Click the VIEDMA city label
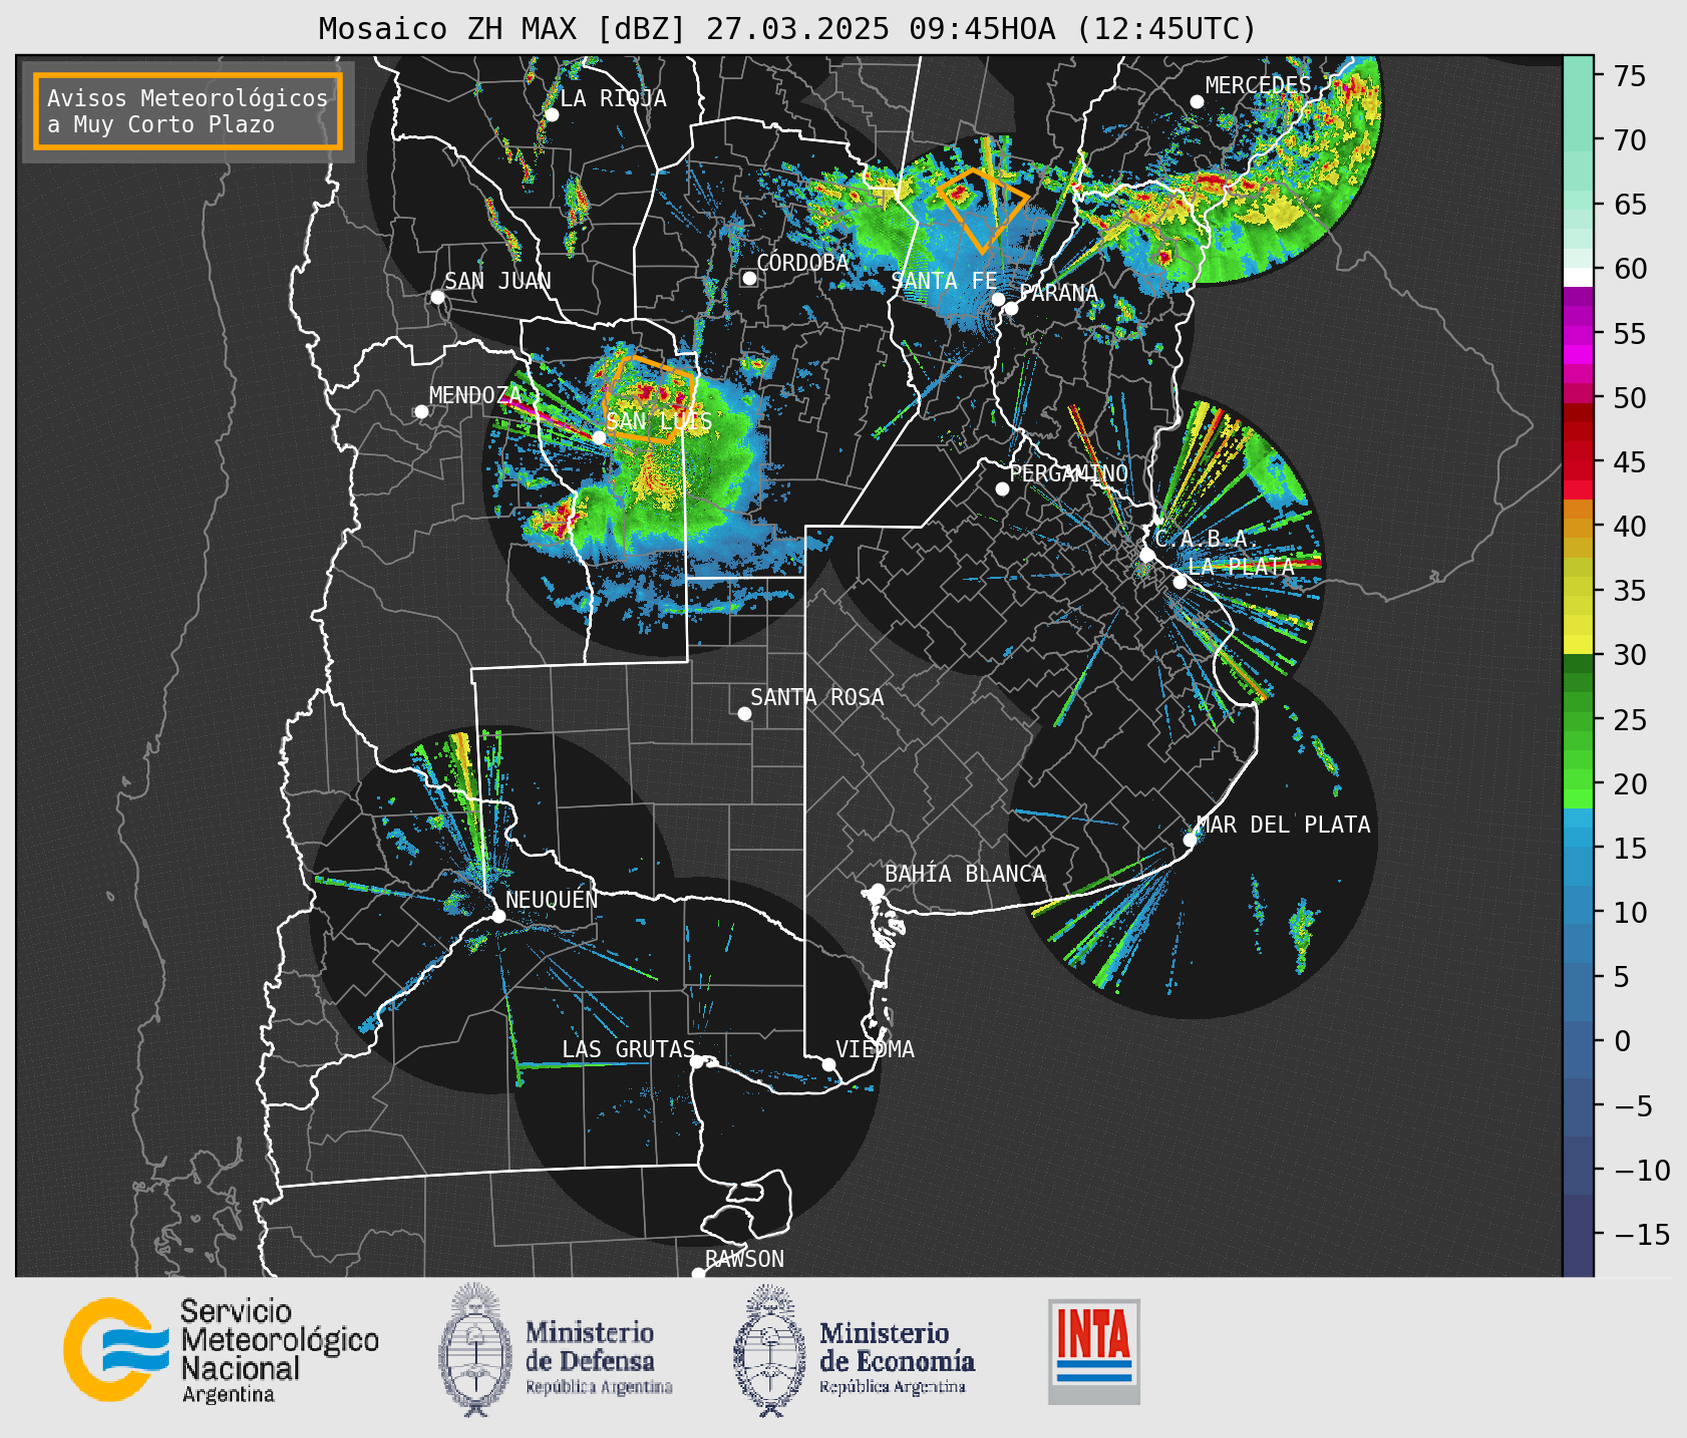The image size is (1687, 1438). 875,1049
